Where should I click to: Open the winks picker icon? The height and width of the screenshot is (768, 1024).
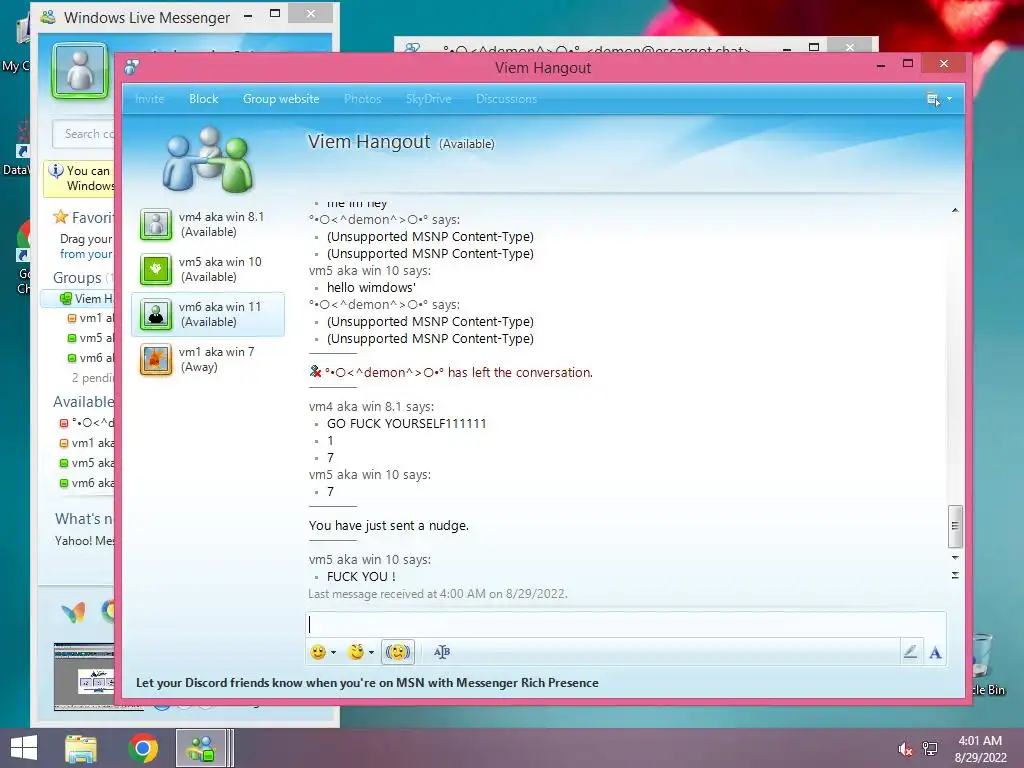(x=356, y=652)
